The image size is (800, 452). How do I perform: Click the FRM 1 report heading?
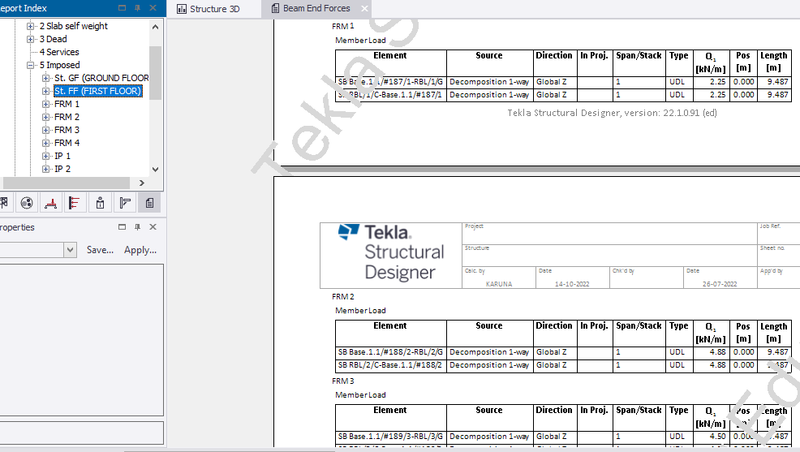point(343,26)
